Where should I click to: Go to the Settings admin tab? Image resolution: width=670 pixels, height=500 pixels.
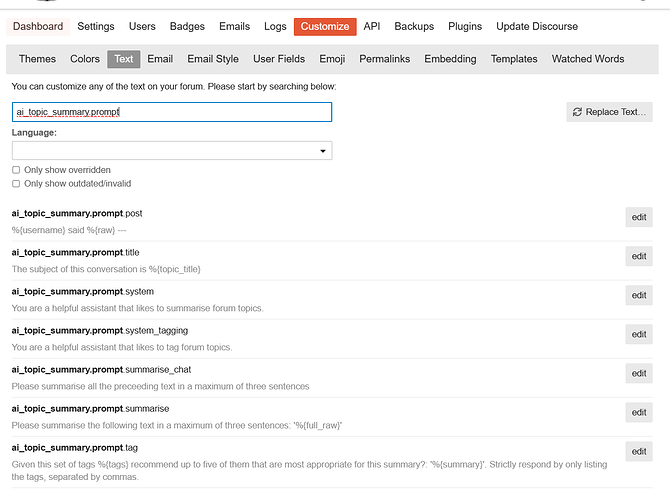pyautogui.click(x=96, y=26)
